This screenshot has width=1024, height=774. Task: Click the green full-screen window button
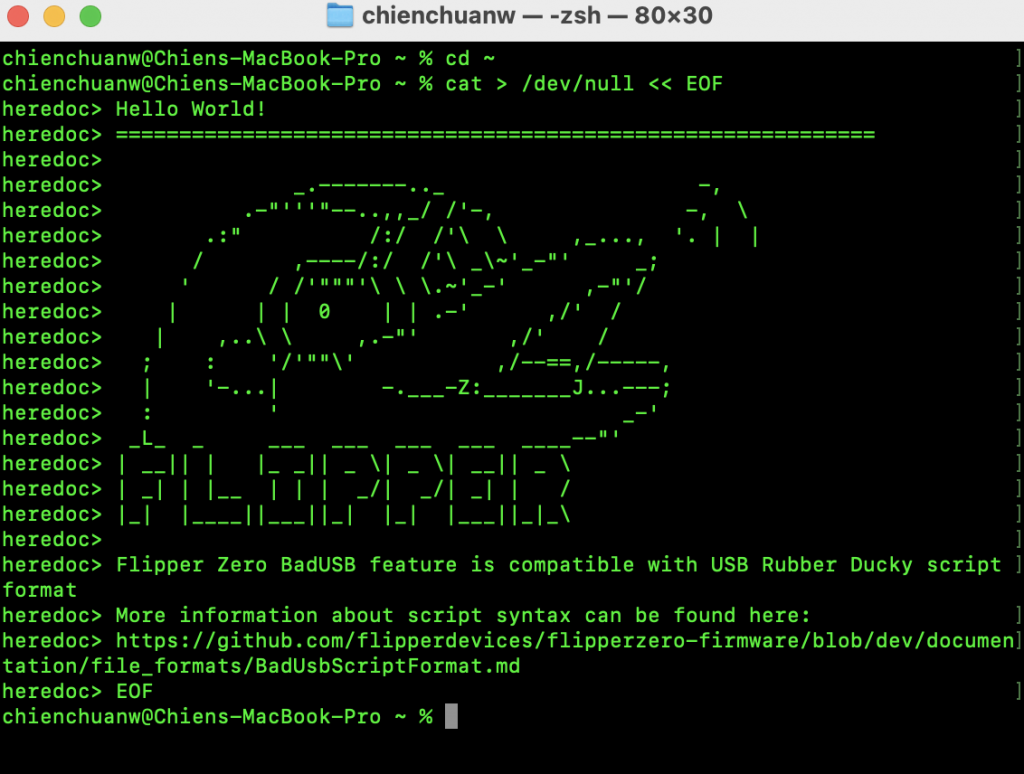pyautogui.click(x=90, y=16)
